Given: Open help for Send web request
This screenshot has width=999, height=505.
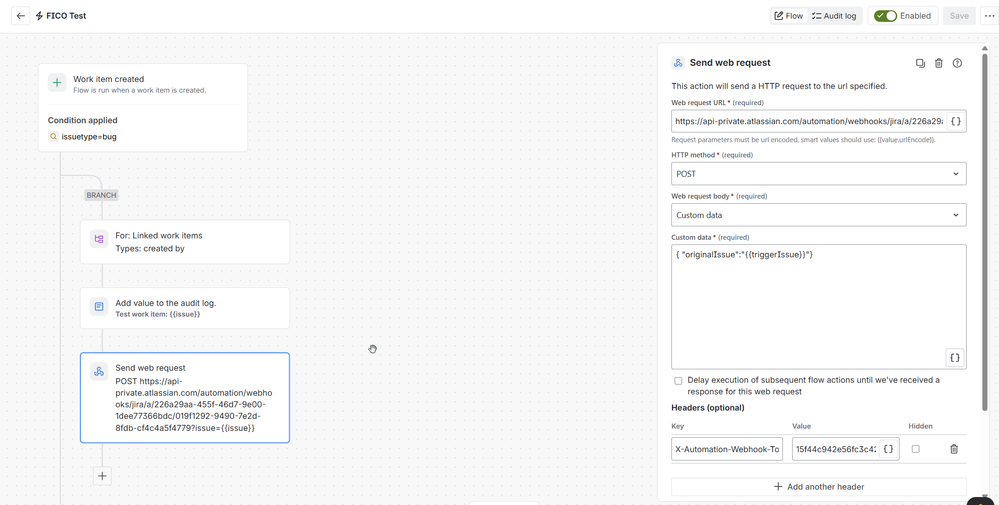Looking at the screenshot, I should pyautogui.click(x=957, y=63).
